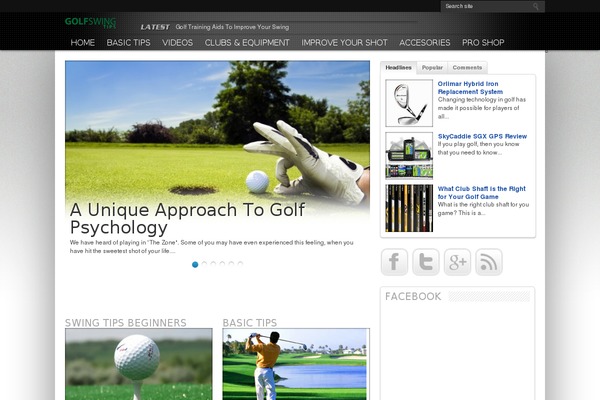Viewport: 600px width, 400px height.
Task: Open the BASIC TIPS menu item
Action: pos(129,42)
